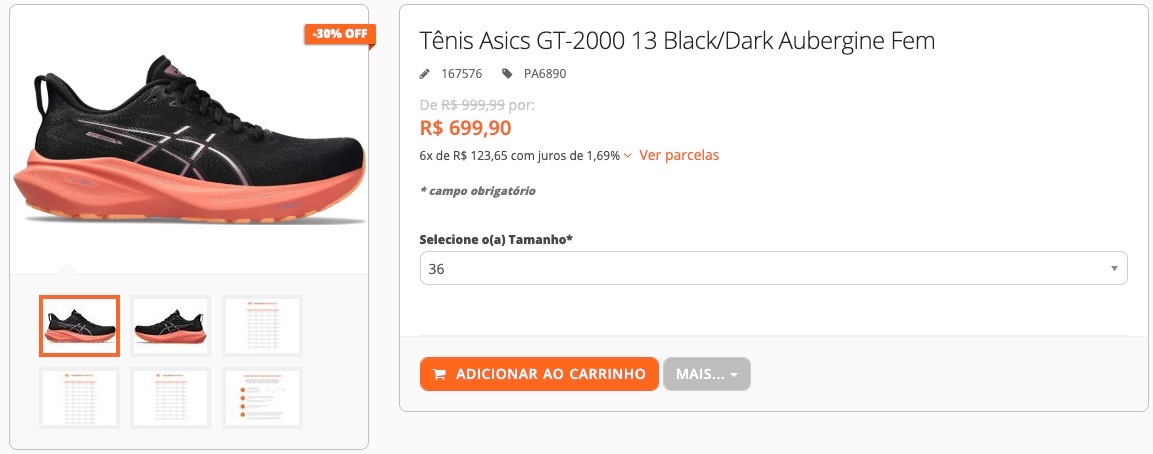The image size is (1153, 454).
Task: Click the pencil icon beside code 167576
Action: point(425,73)
